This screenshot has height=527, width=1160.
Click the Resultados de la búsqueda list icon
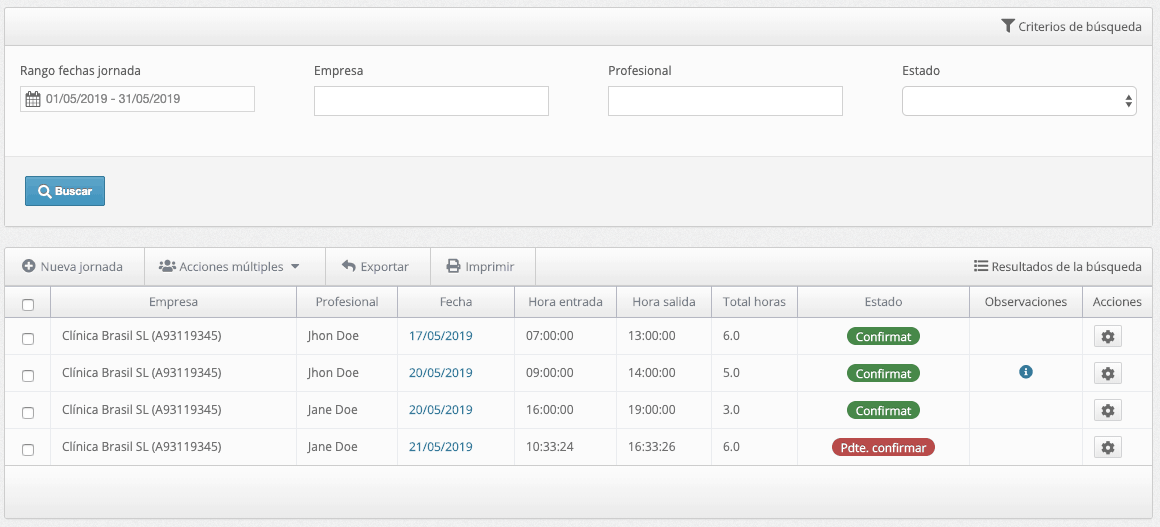coord(981,266)
